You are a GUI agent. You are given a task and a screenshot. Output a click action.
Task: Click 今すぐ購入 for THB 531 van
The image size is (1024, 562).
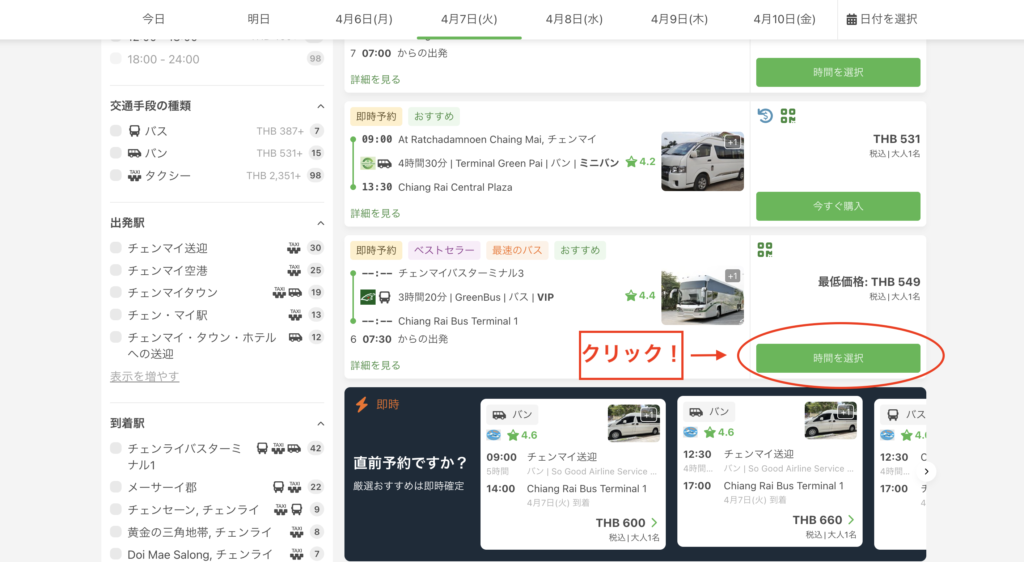coord(838,206)
